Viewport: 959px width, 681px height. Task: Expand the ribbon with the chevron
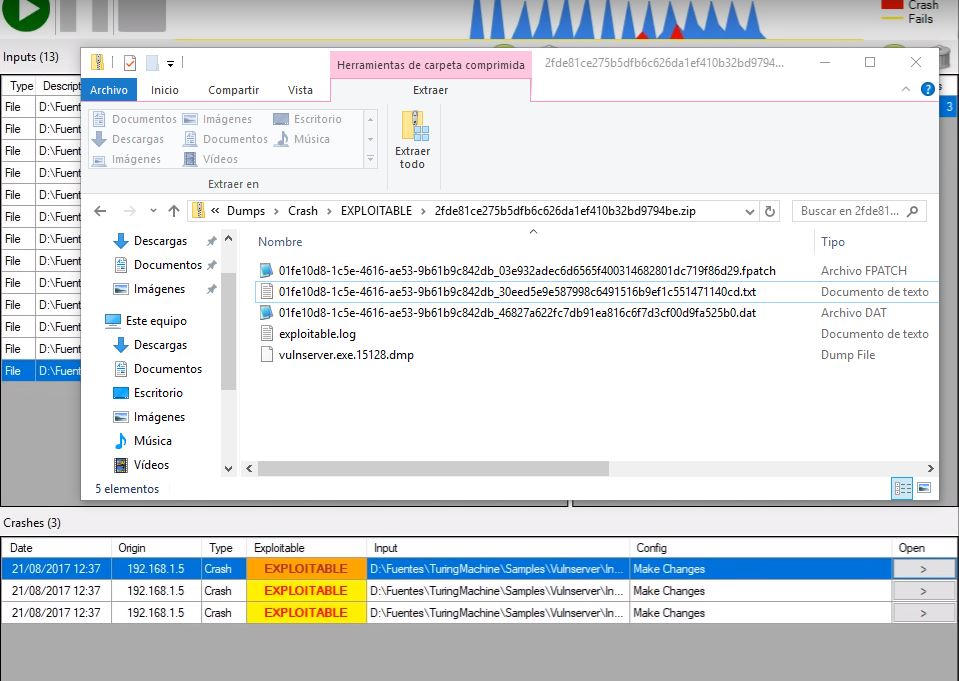coord(906,90)
